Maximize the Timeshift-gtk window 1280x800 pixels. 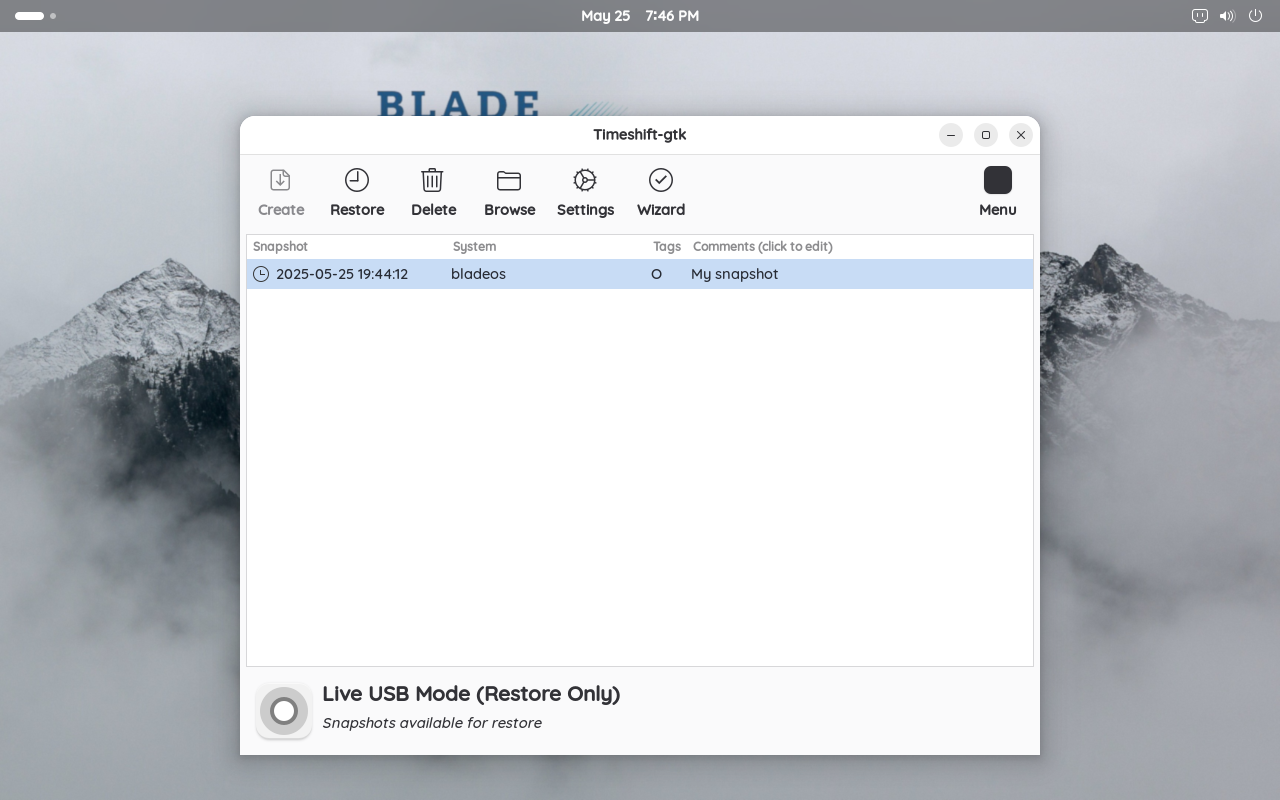(x=986, y=135)
